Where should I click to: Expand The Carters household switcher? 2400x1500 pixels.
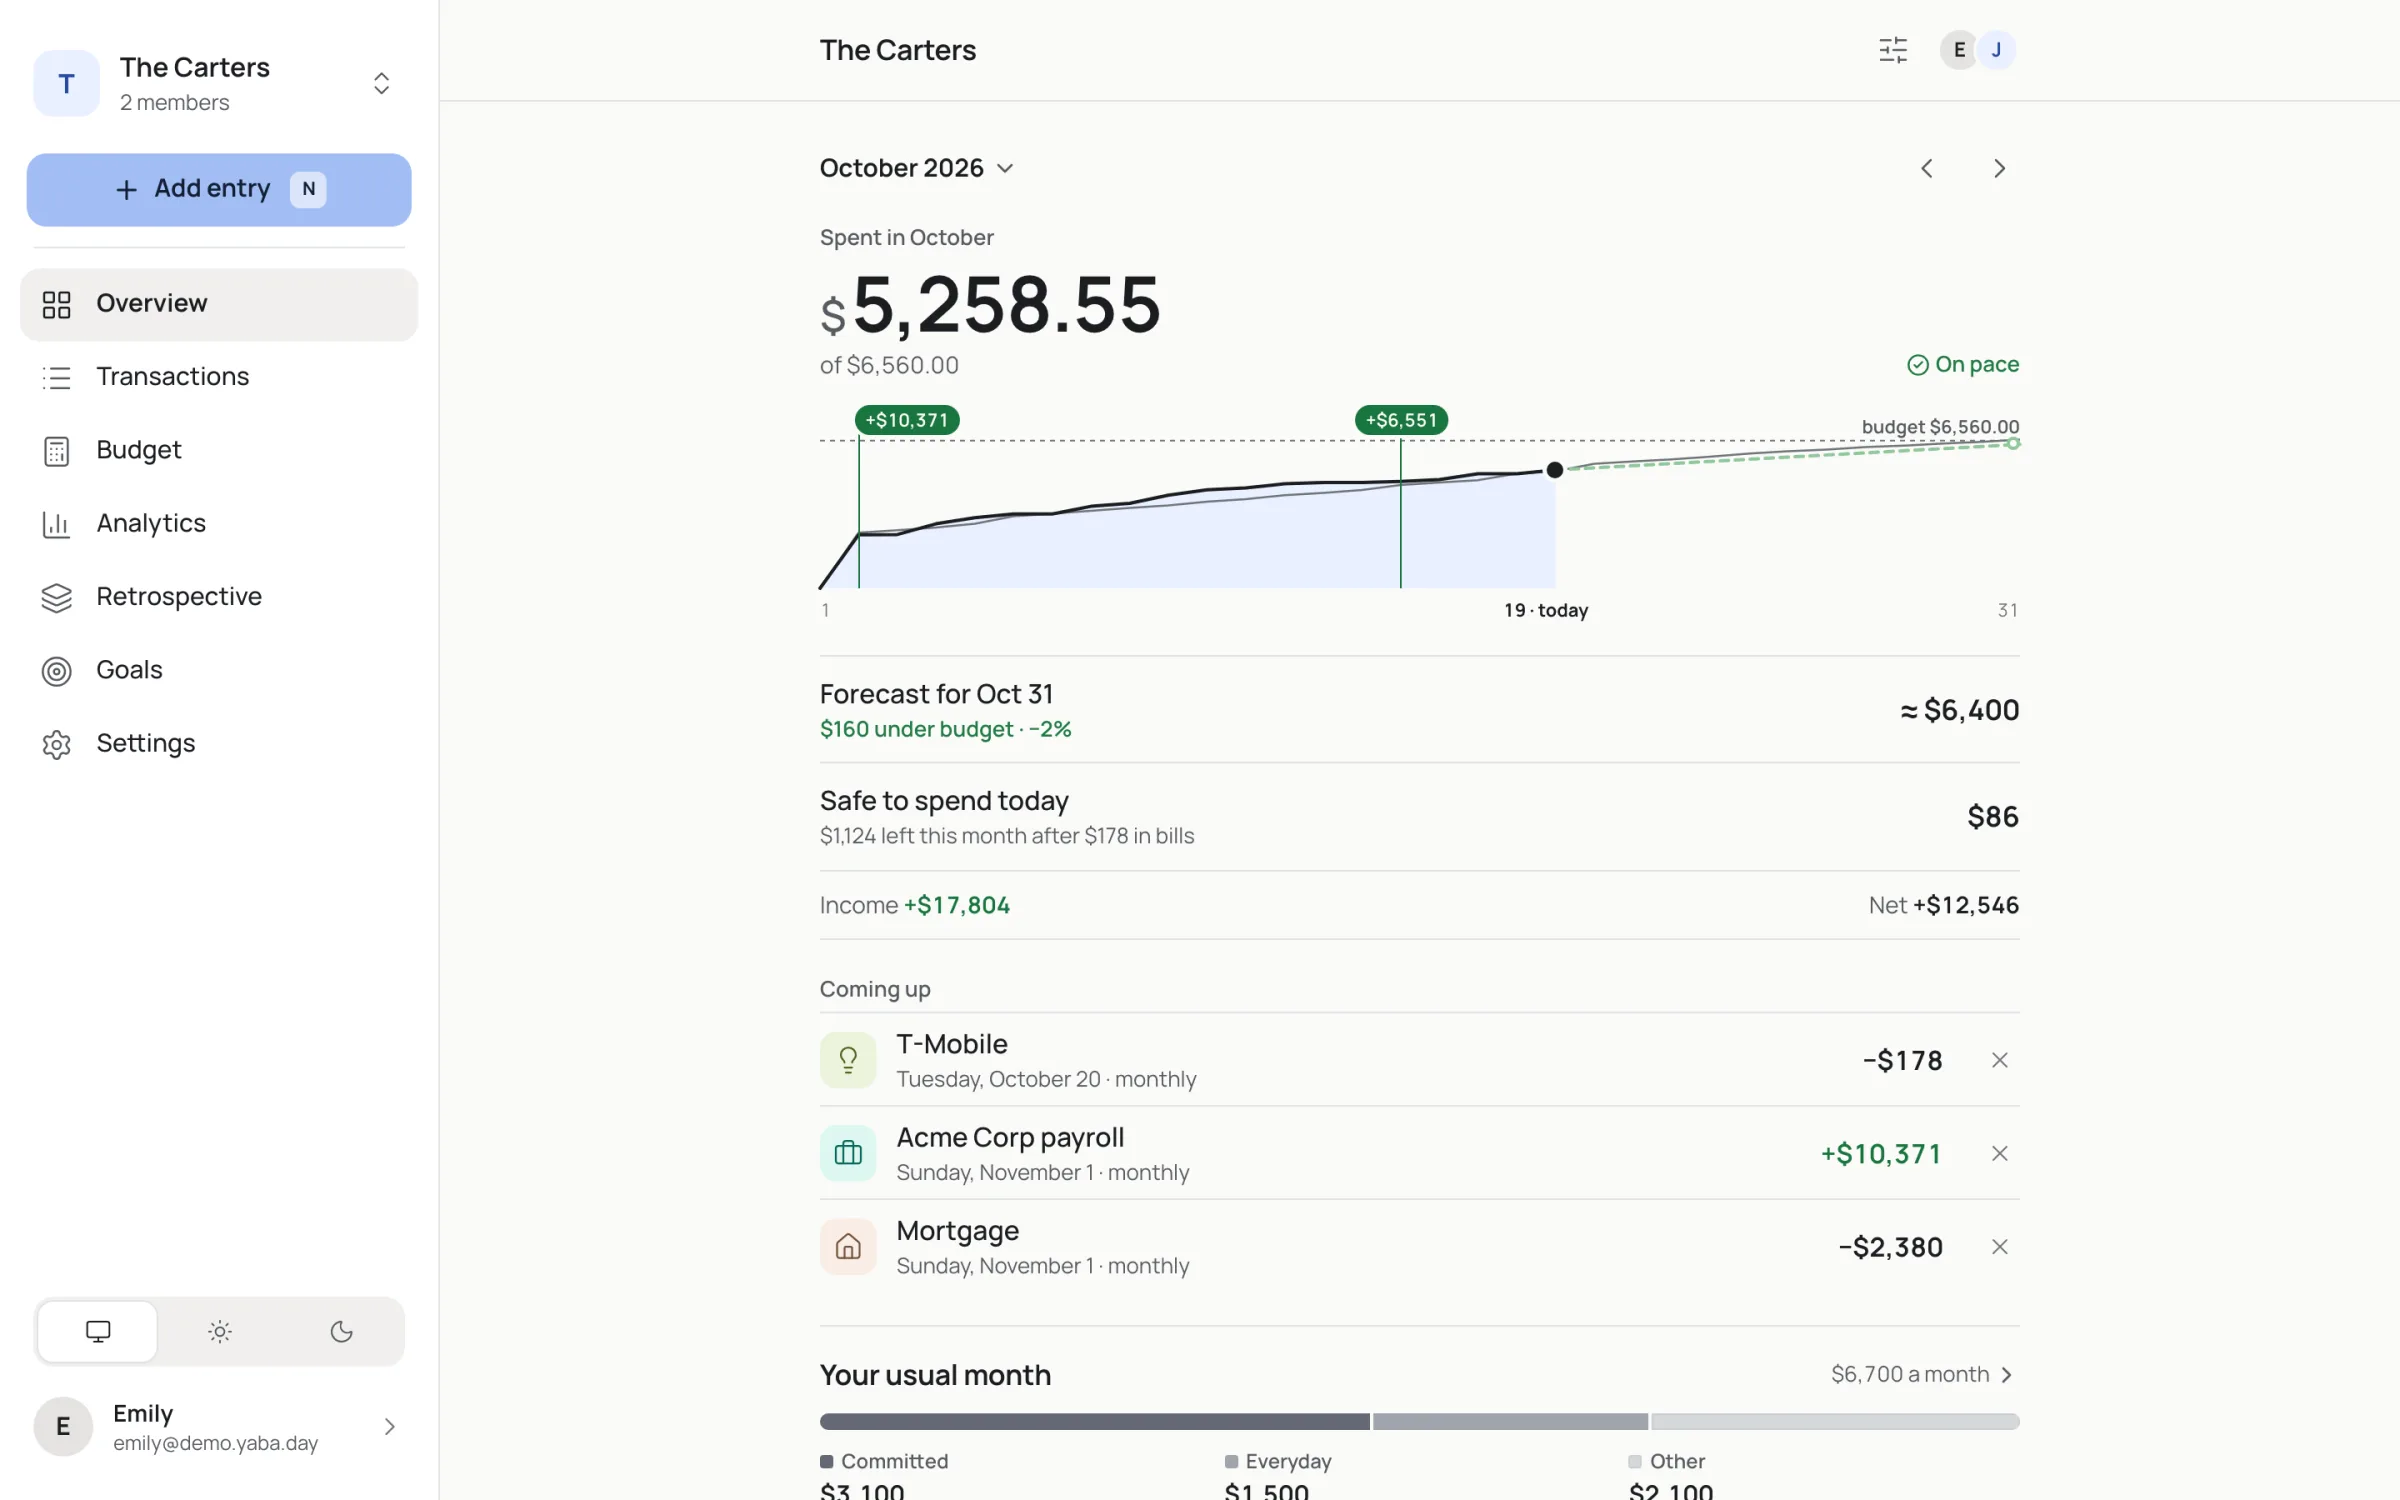381,83
